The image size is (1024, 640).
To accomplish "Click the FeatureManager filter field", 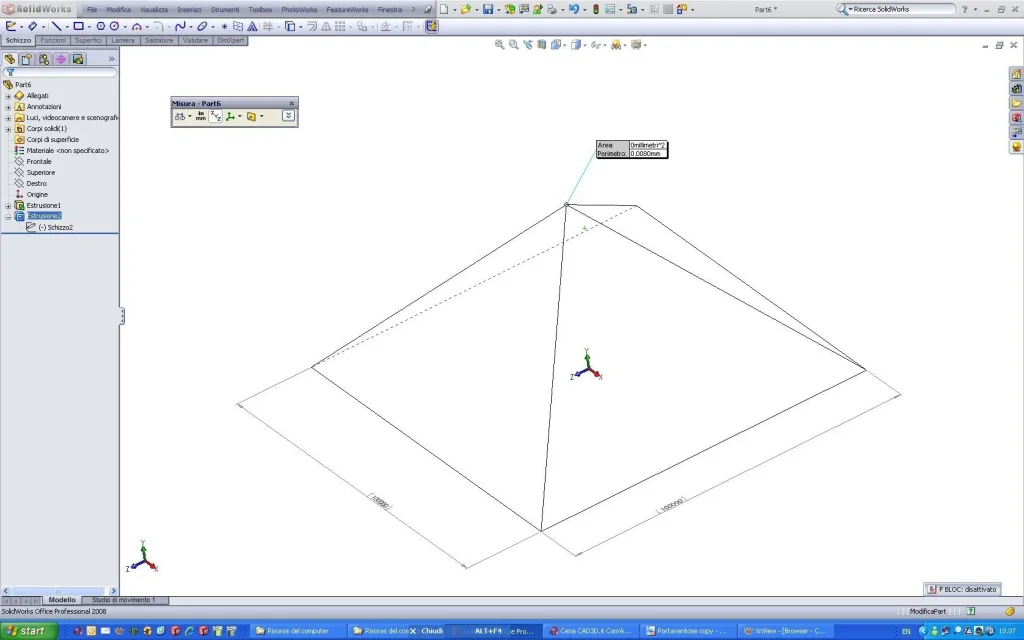I will click(60, 72).
